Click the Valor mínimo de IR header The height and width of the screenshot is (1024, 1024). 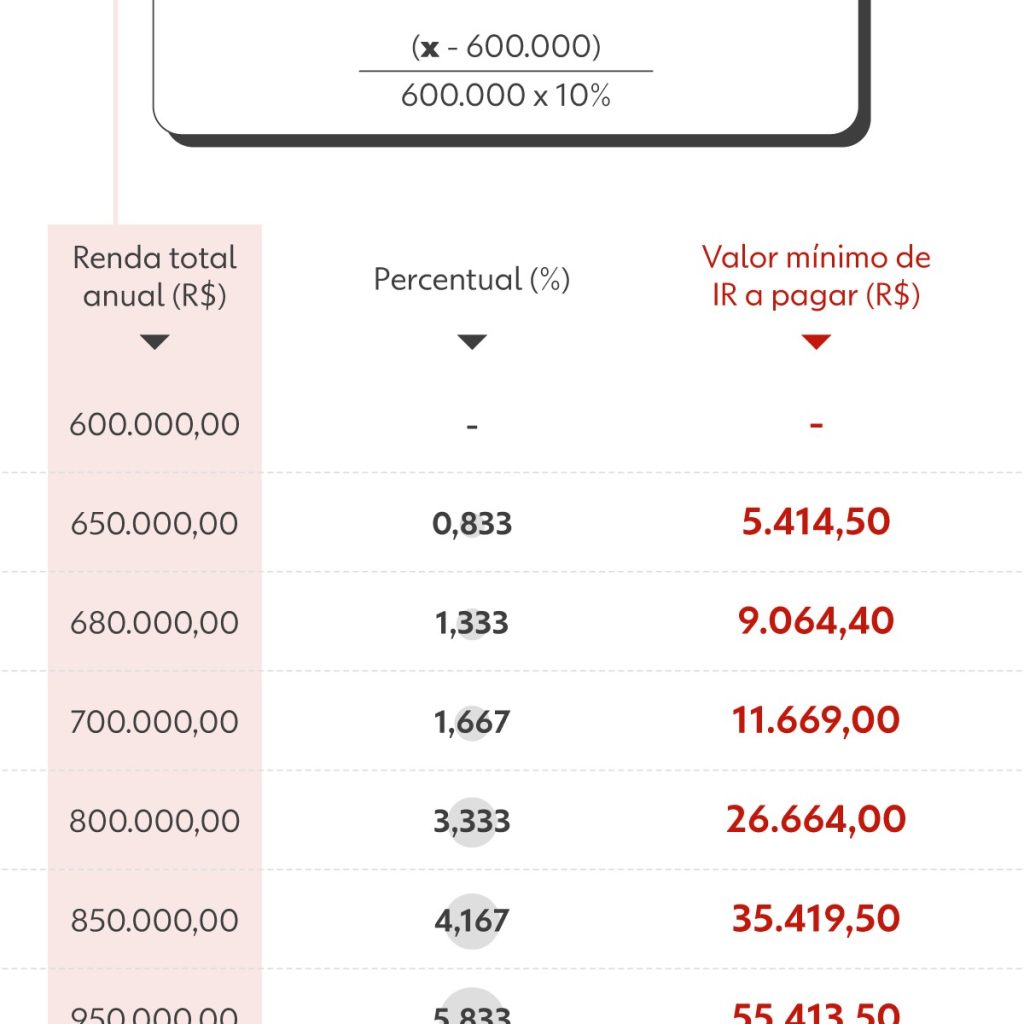[x=816, y=276]
